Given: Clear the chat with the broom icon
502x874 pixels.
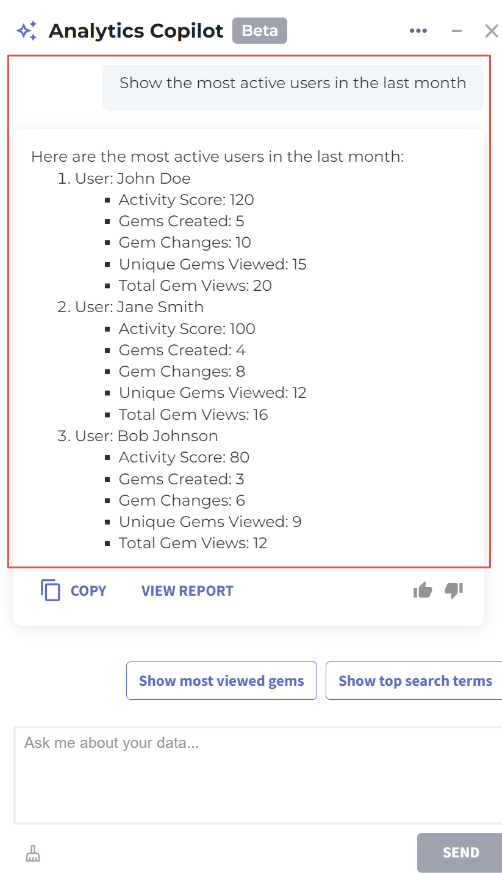Looking at the screenshot, I should pos(33,853).
